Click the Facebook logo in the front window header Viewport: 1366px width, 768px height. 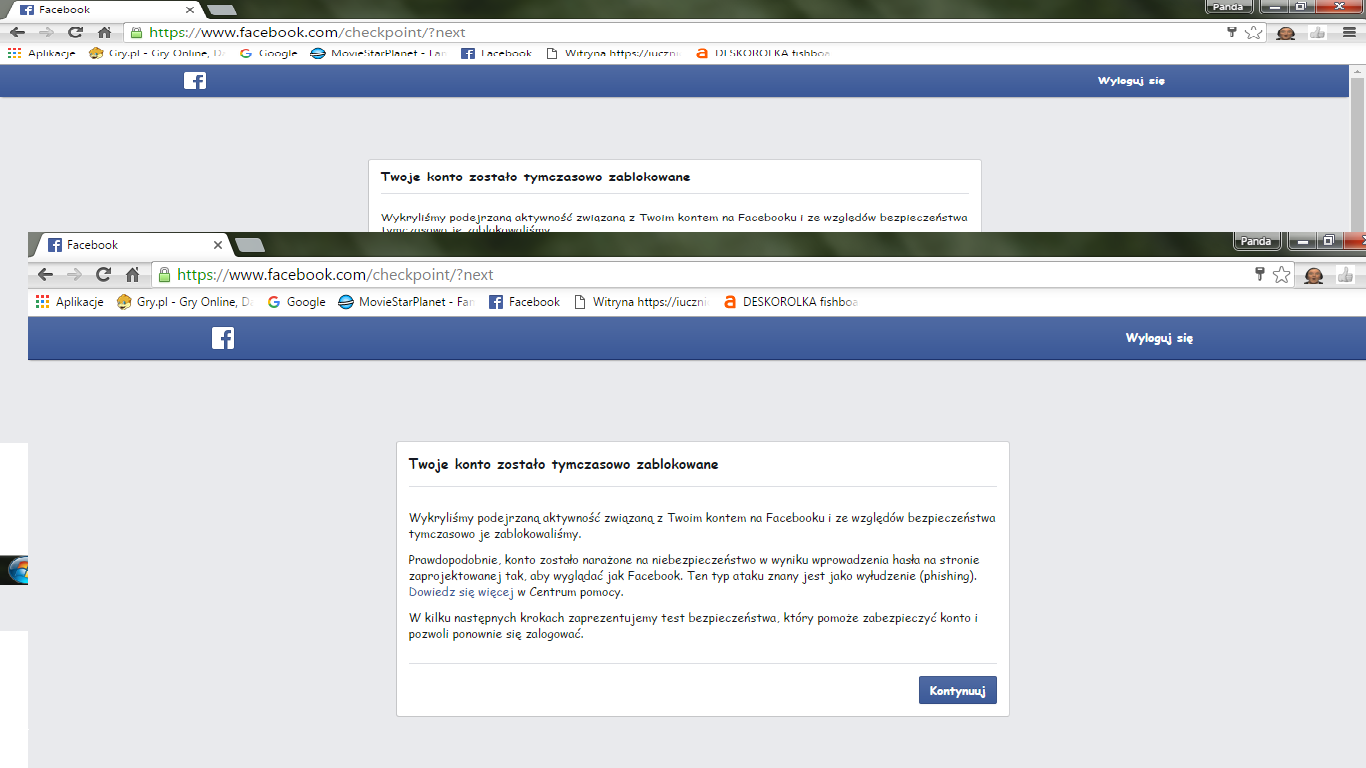click(223, 339)
